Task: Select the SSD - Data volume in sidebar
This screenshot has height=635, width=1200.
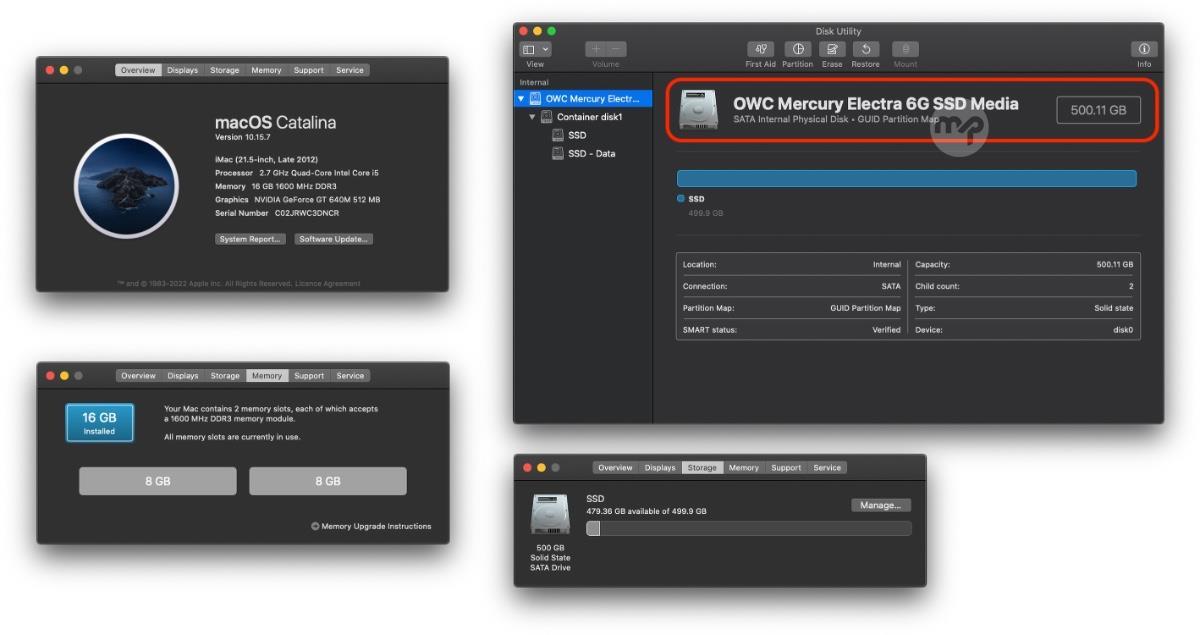Action: tap(583, 153)
